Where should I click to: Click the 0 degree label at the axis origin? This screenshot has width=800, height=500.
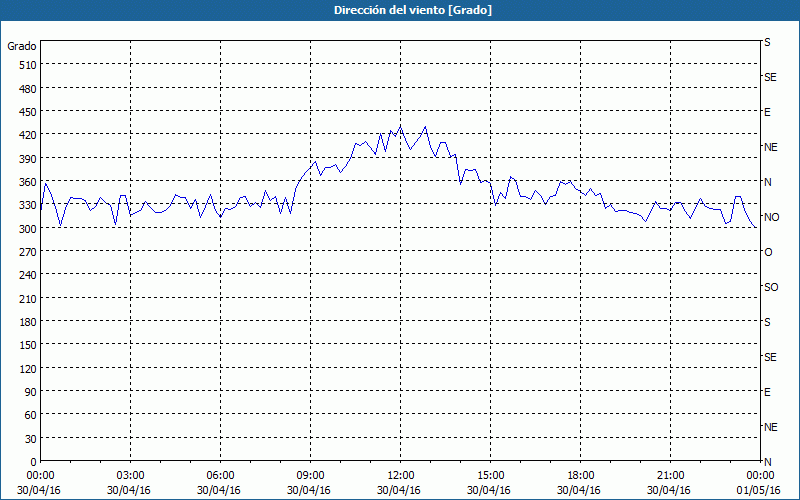(x=34, y=462)
